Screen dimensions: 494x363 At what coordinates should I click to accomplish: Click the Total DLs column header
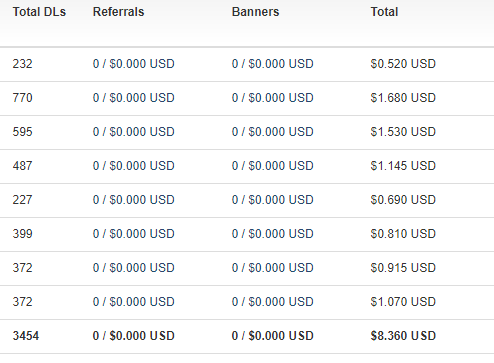pyautogui.click(x=39, y=12)
